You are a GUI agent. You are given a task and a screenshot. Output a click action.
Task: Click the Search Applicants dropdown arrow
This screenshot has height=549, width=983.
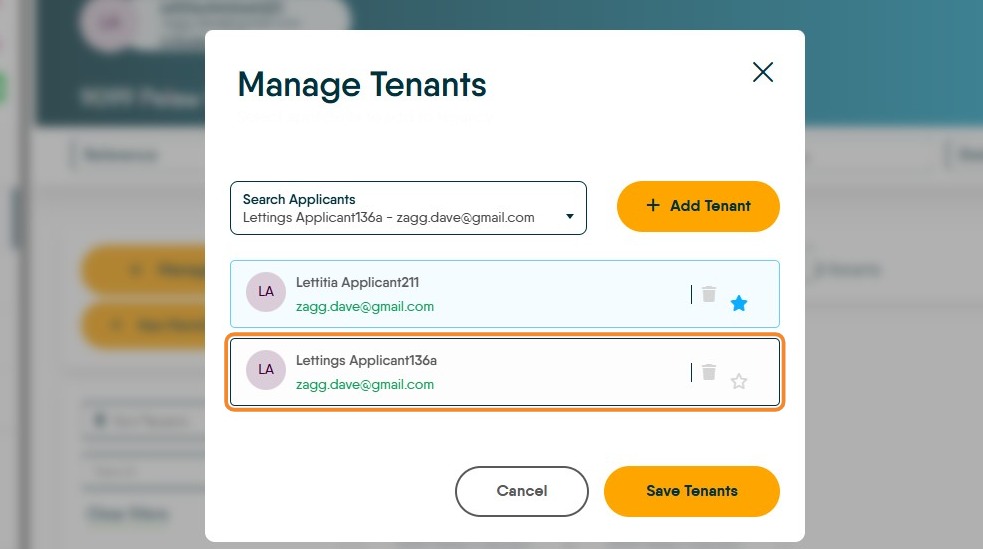tap(570, 217)
